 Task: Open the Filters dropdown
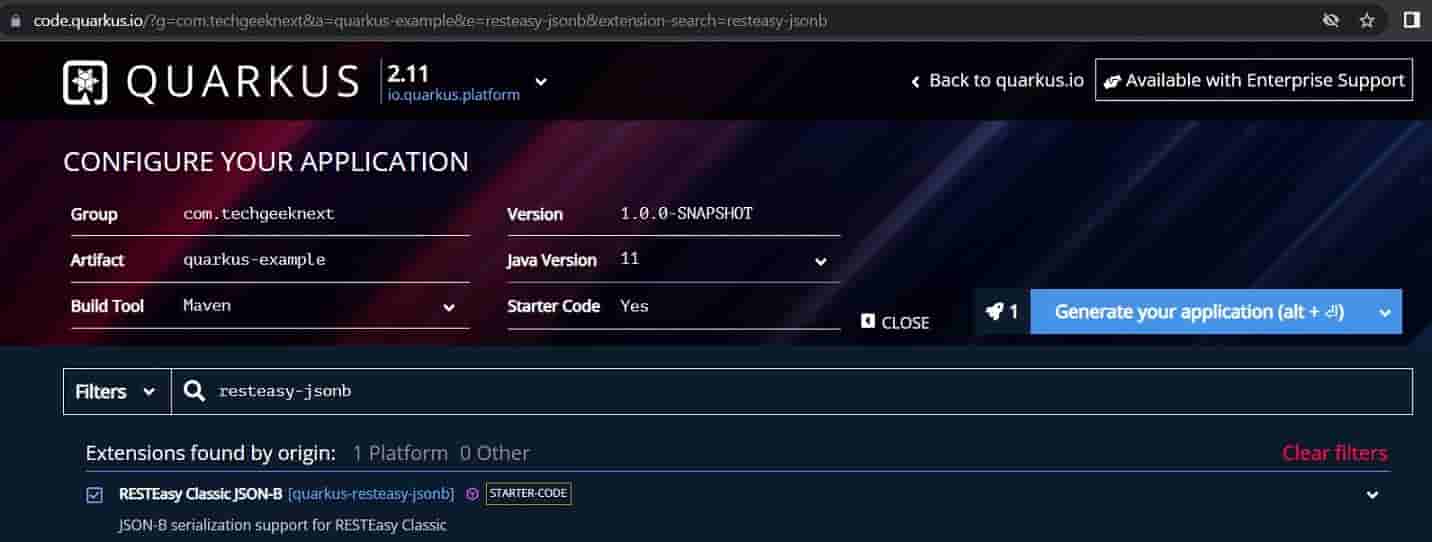(116, 391)
